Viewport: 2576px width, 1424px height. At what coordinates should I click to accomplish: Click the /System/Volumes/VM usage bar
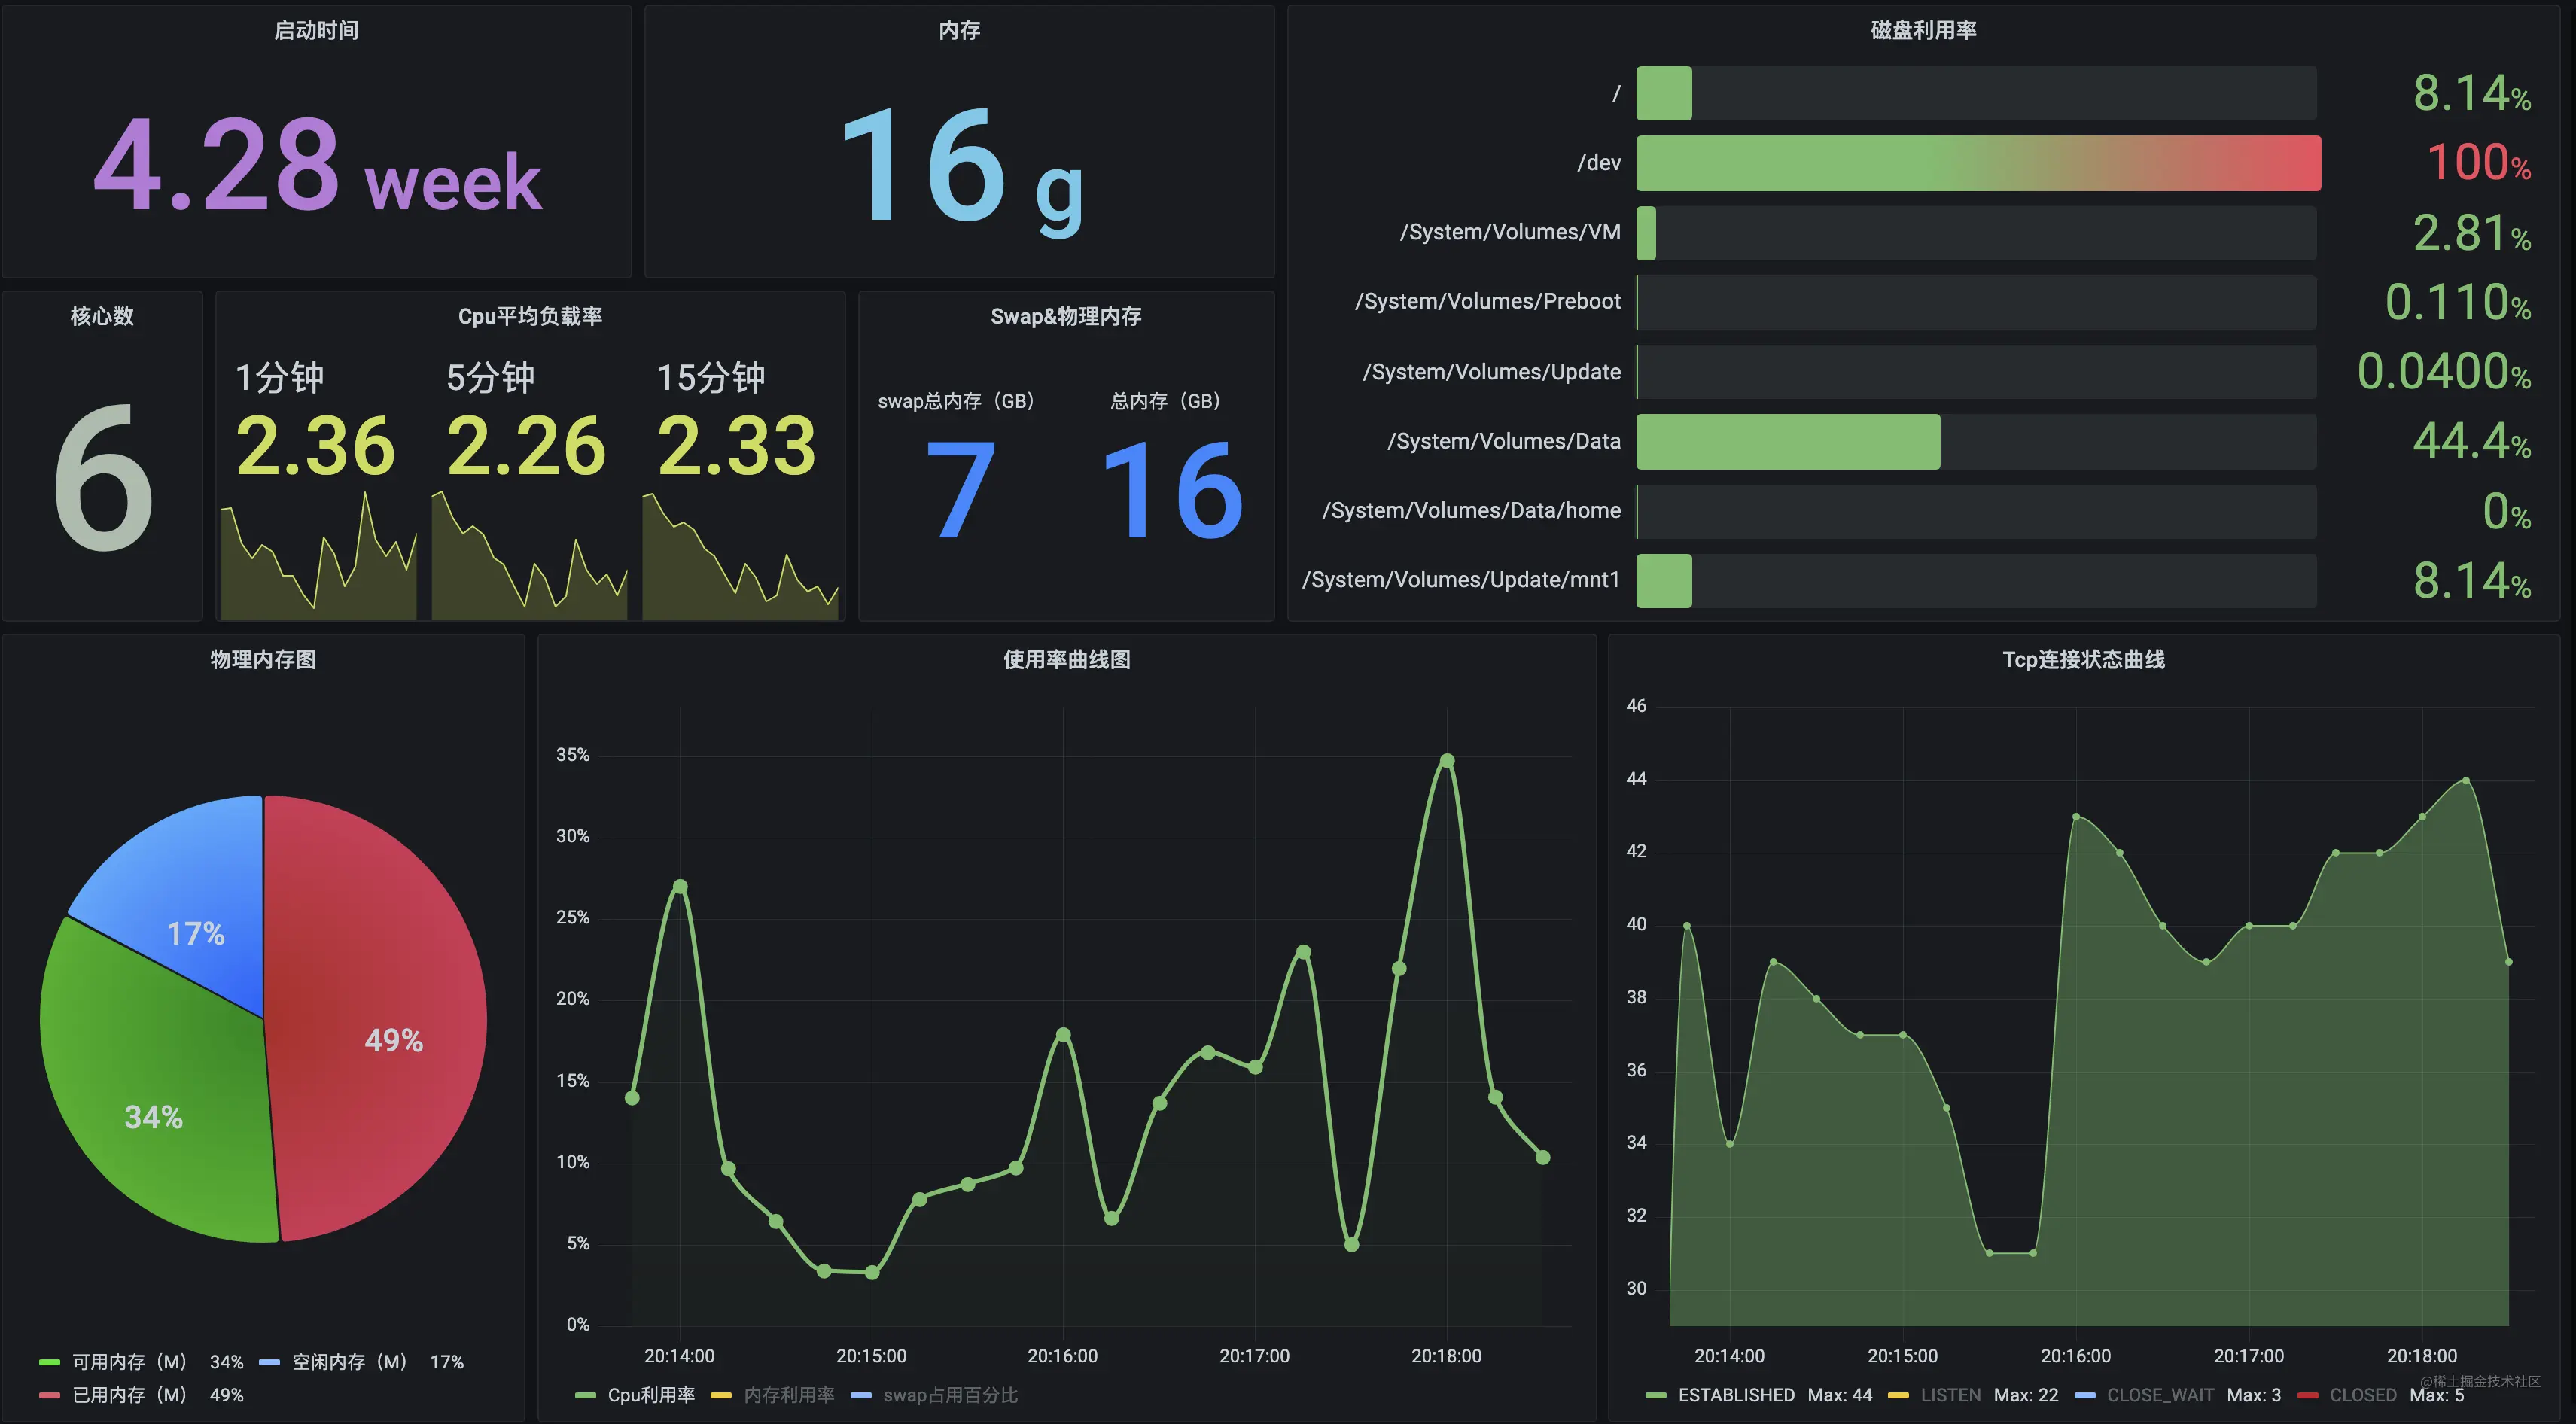1646,233
